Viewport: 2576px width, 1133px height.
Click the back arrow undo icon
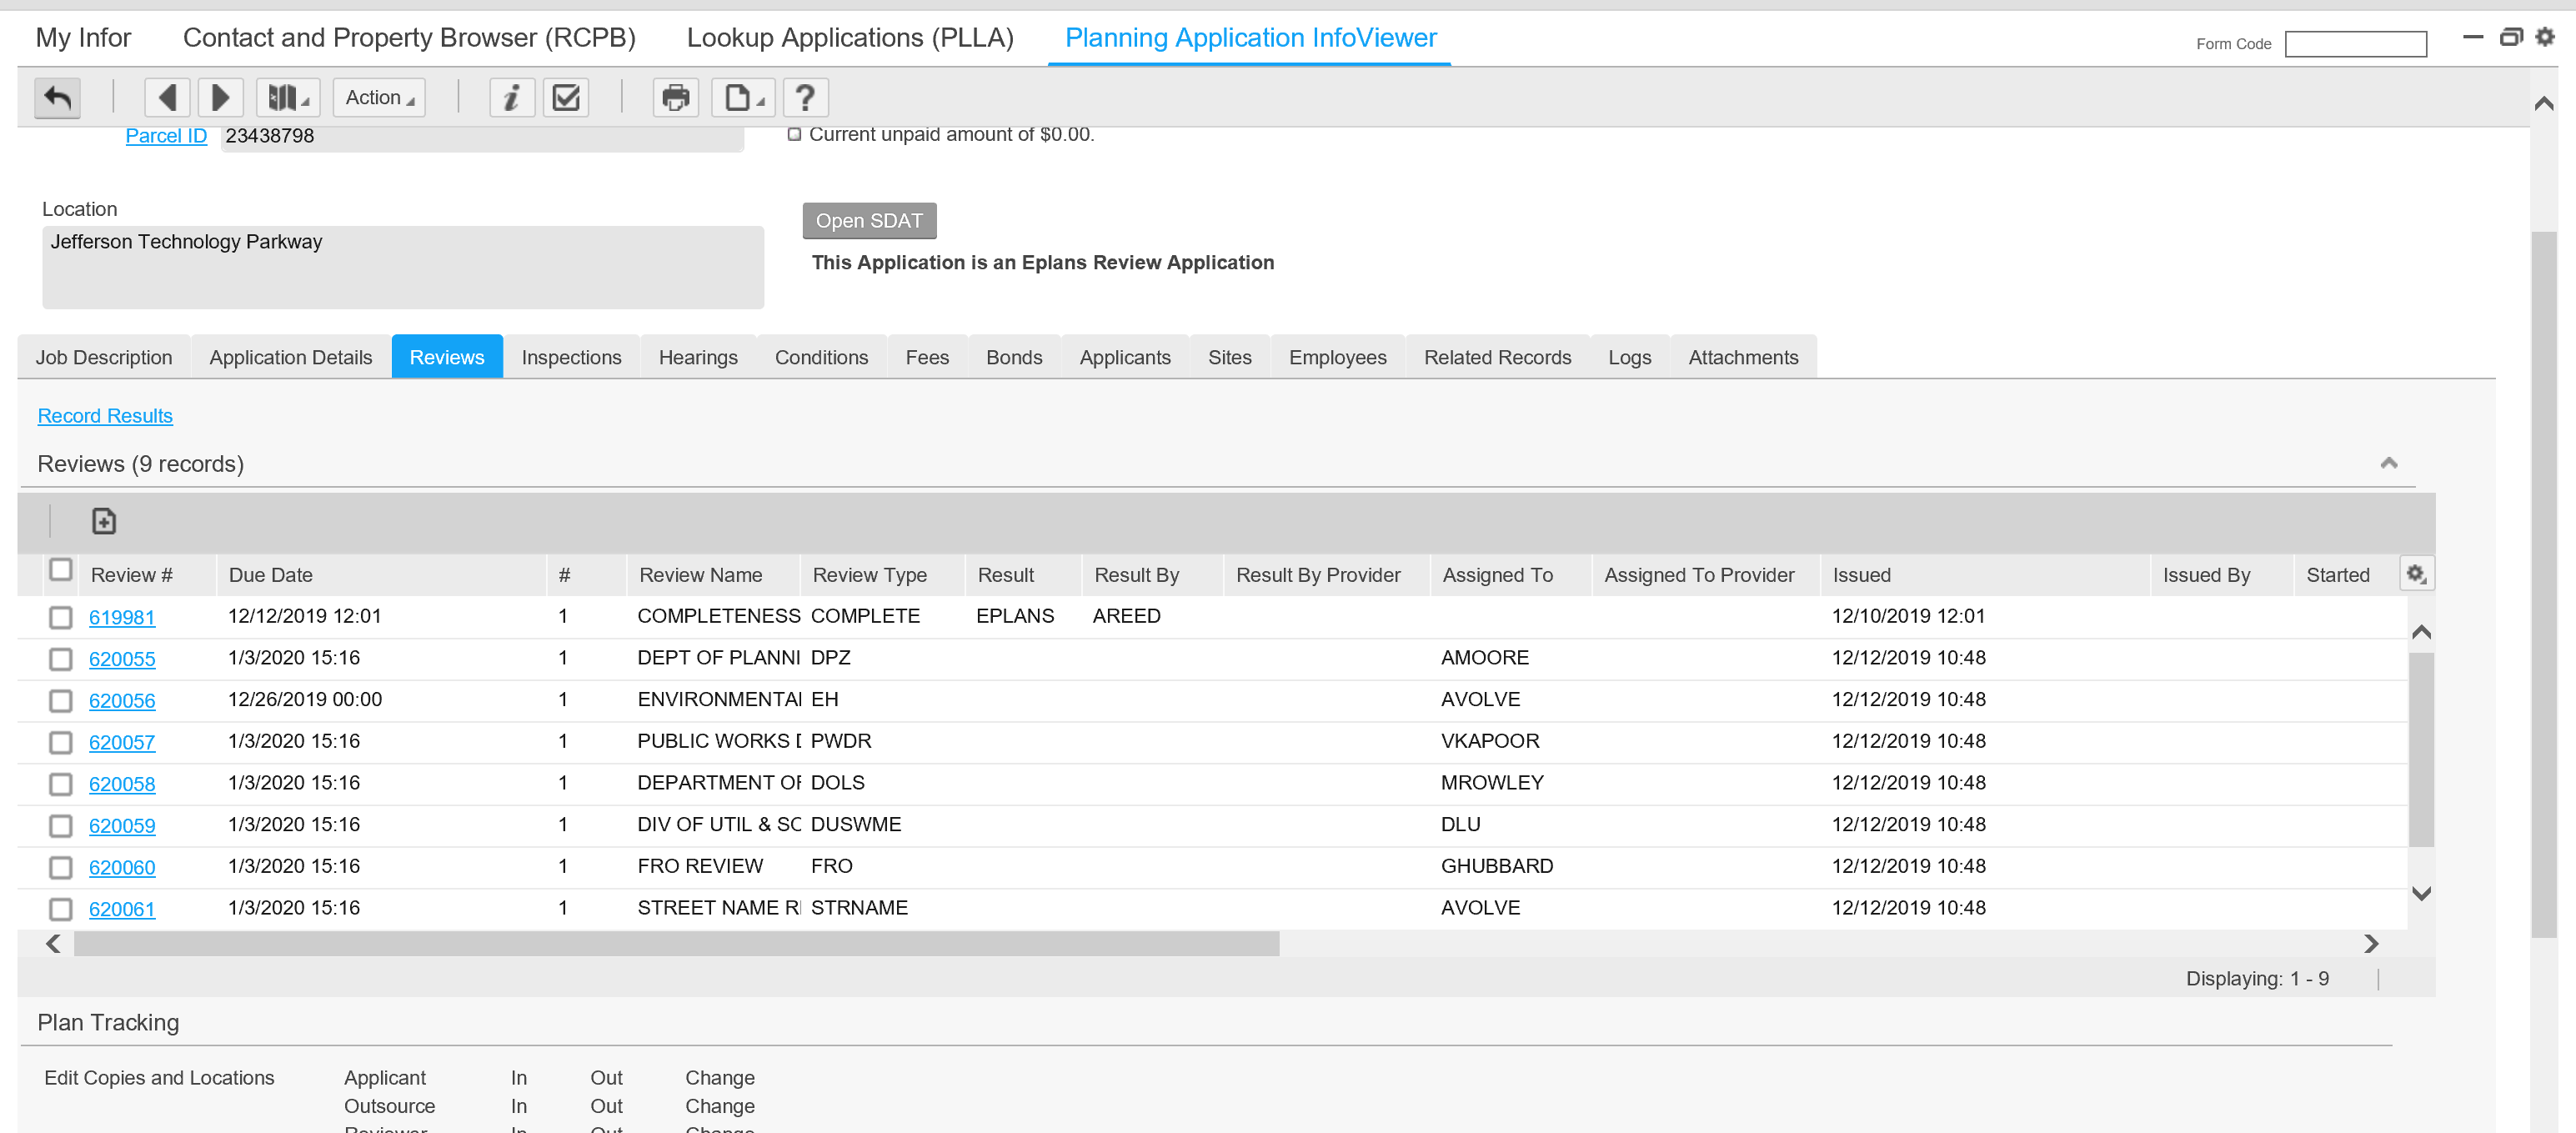[x=57, y=98]
